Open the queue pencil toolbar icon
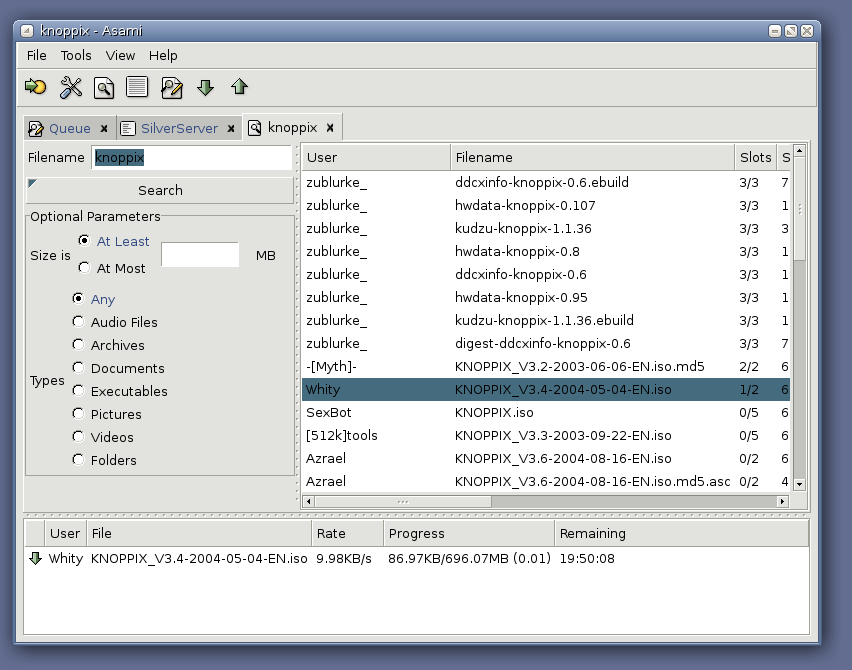This screenshot has width=852, height=670. 172,87
